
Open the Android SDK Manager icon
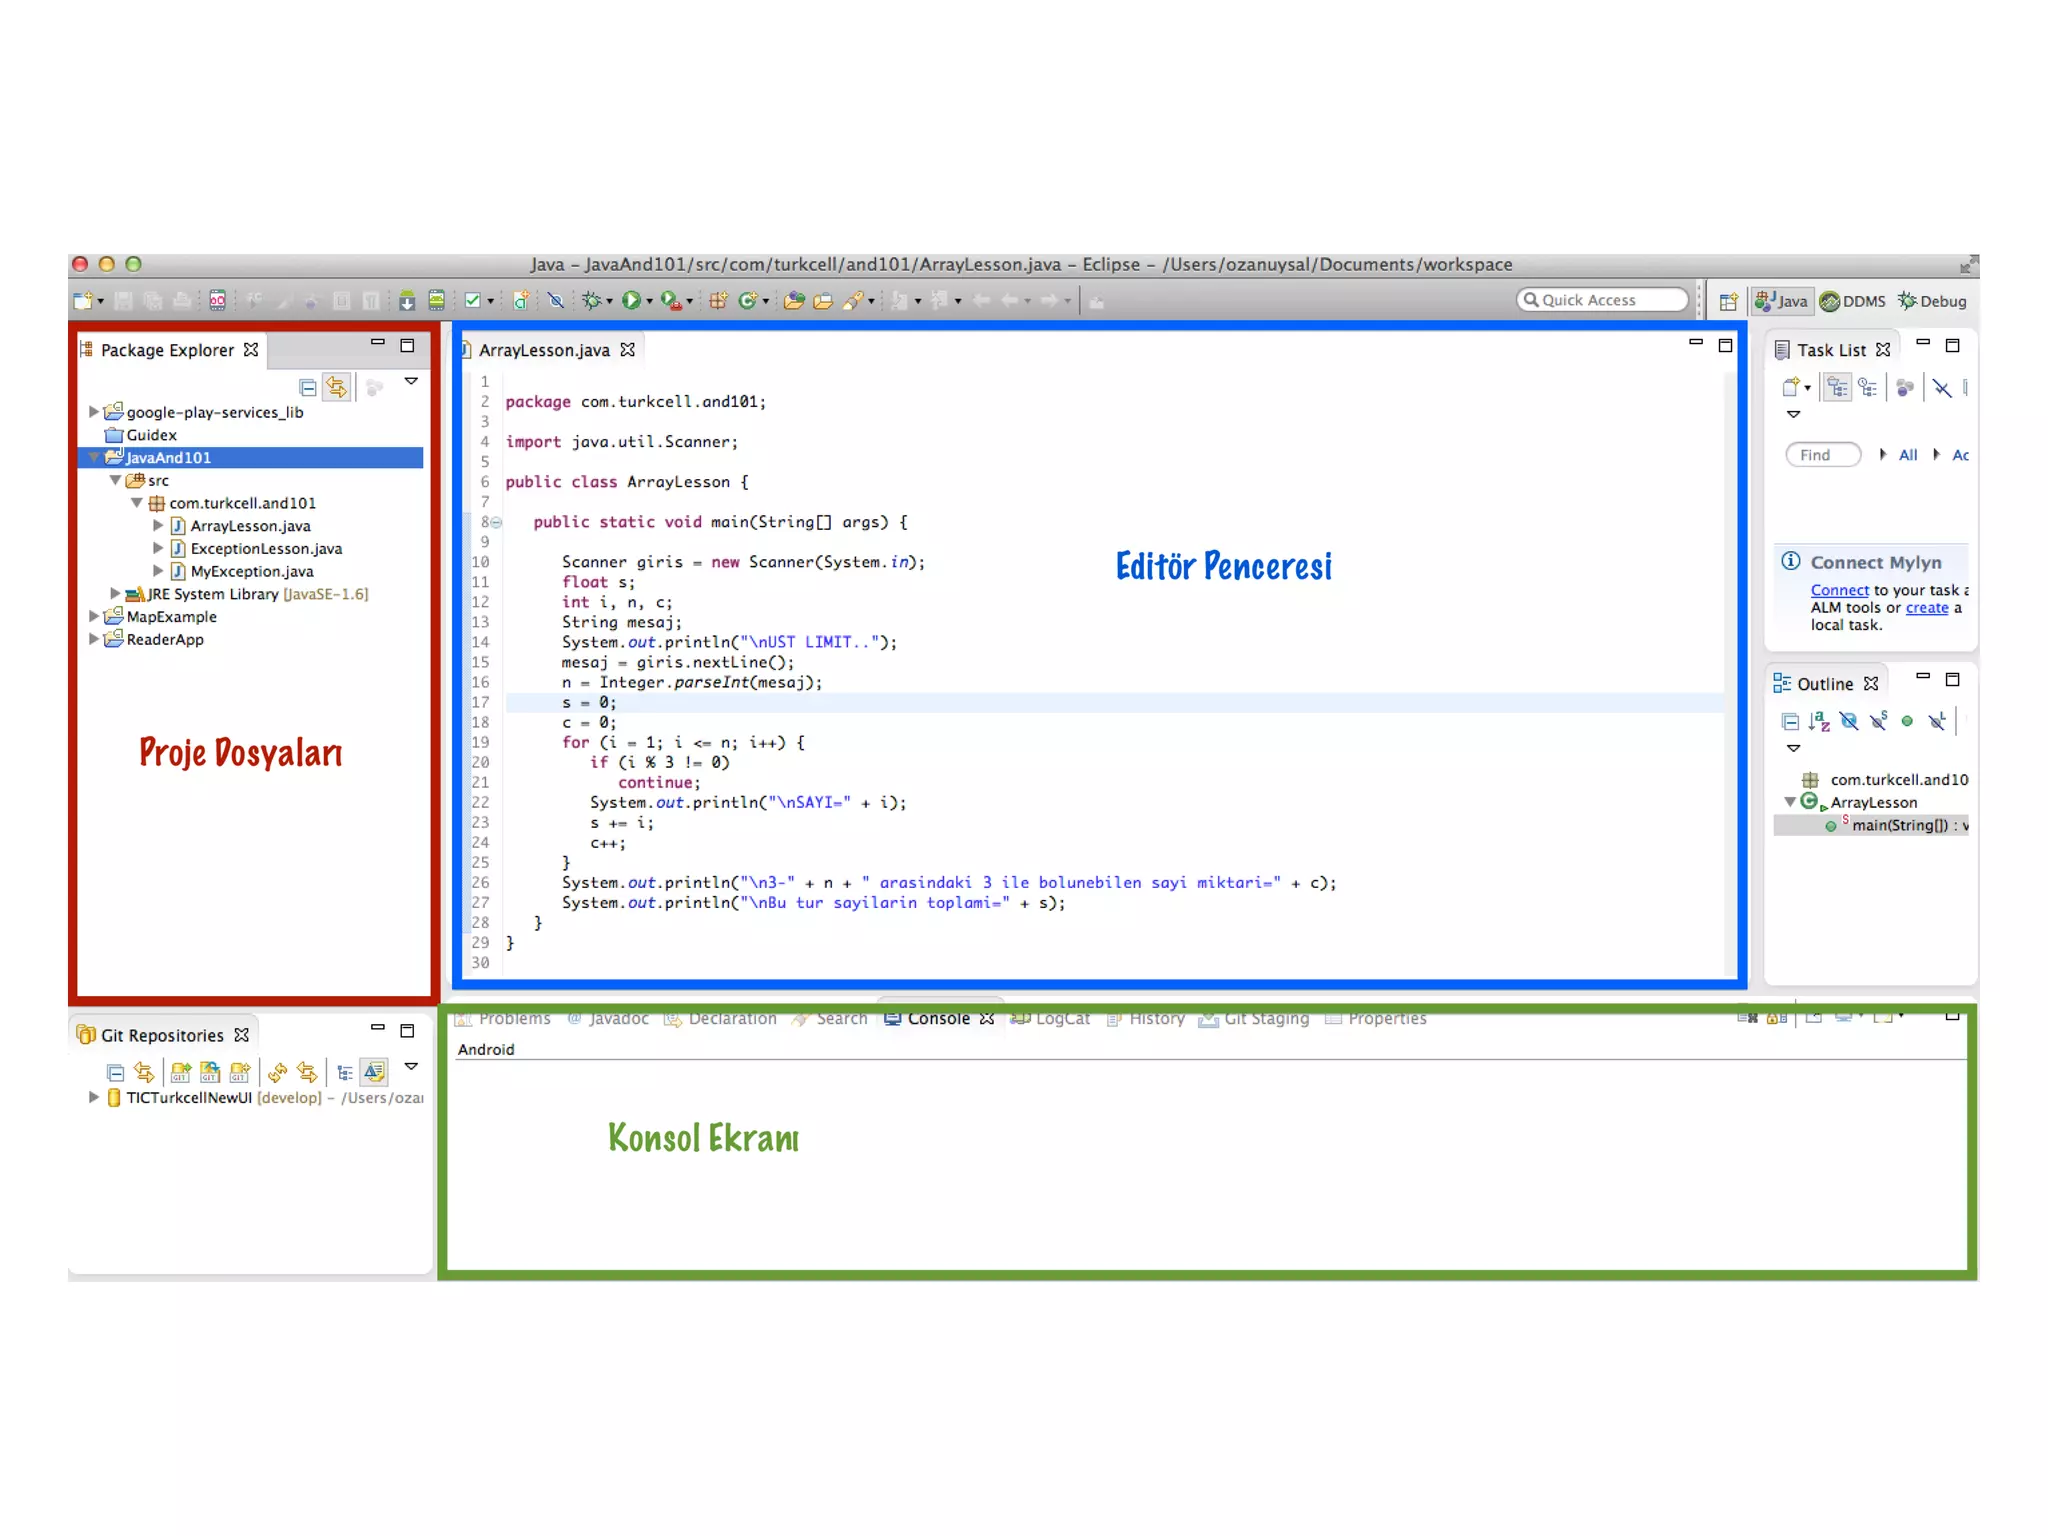point(407,300)
